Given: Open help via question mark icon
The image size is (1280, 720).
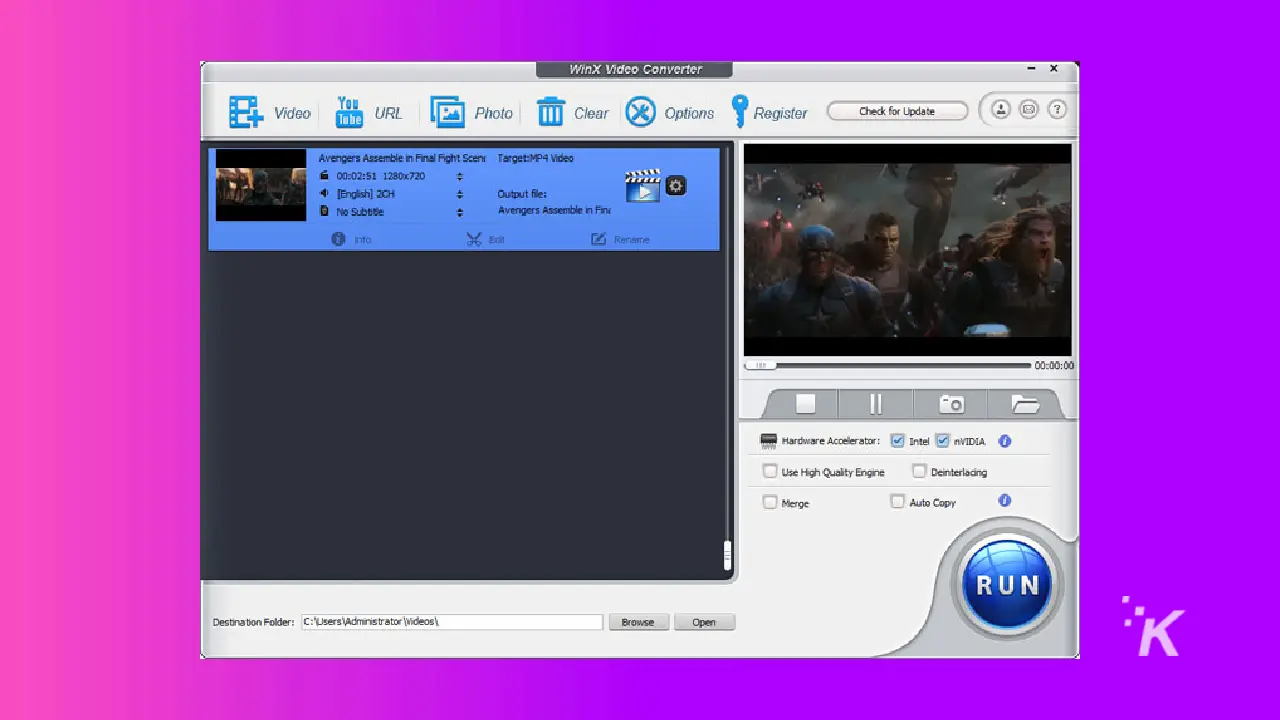Looking at the screenshot, I should pos(1057,110).
